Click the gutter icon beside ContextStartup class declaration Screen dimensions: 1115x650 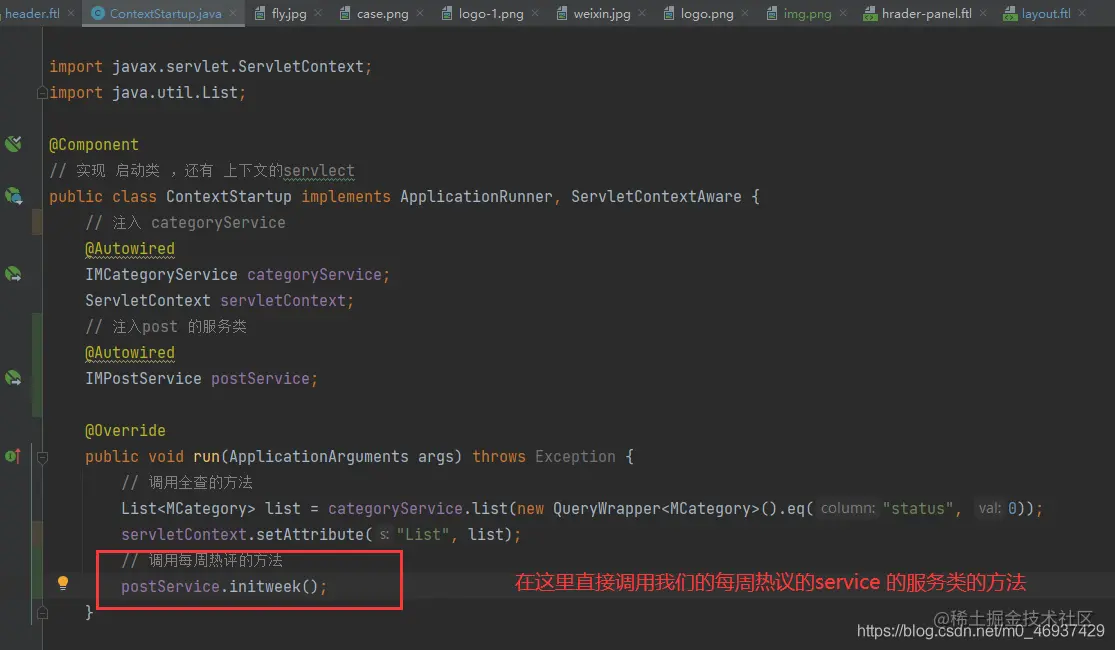tap(14, 196)
